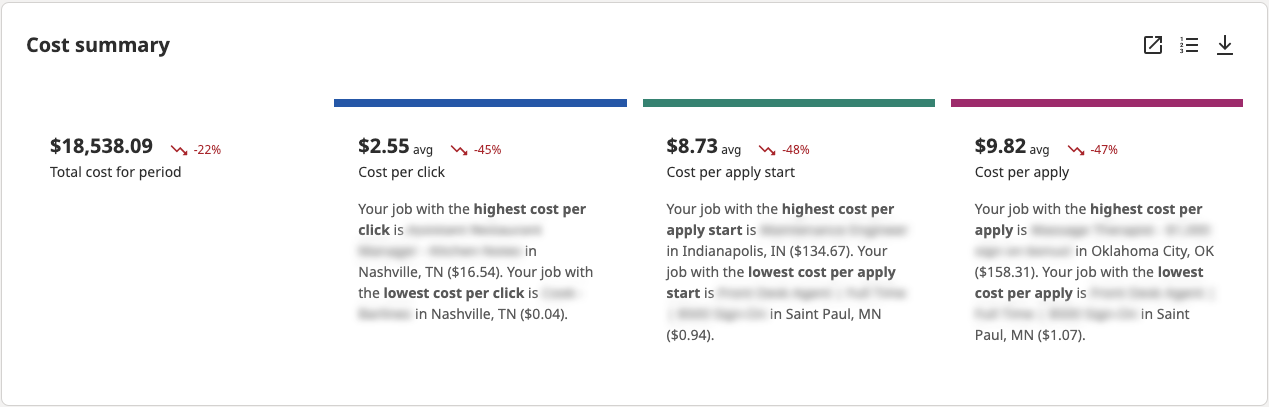Select the $8.73 average cost per apply start
Viewport: 1269px width, 407px height.
point(692,146)
